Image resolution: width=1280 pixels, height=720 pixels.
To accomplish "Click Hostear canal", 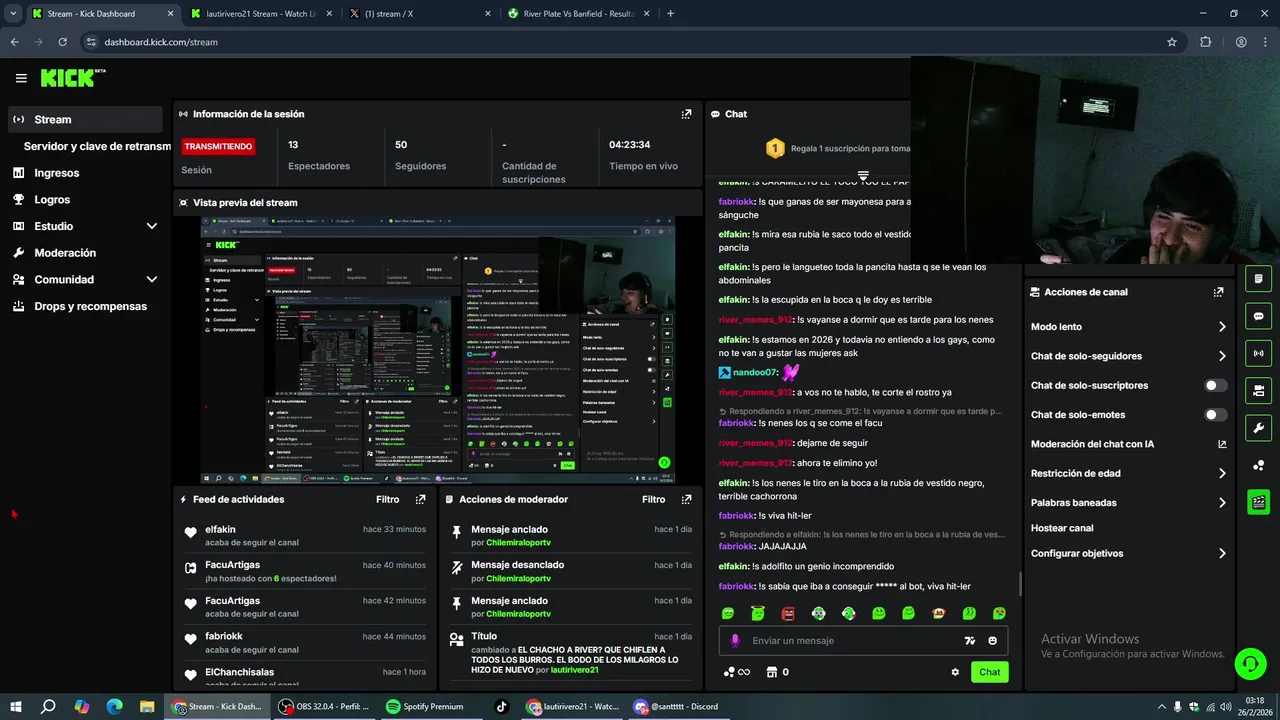I will tap(1062, 528).
